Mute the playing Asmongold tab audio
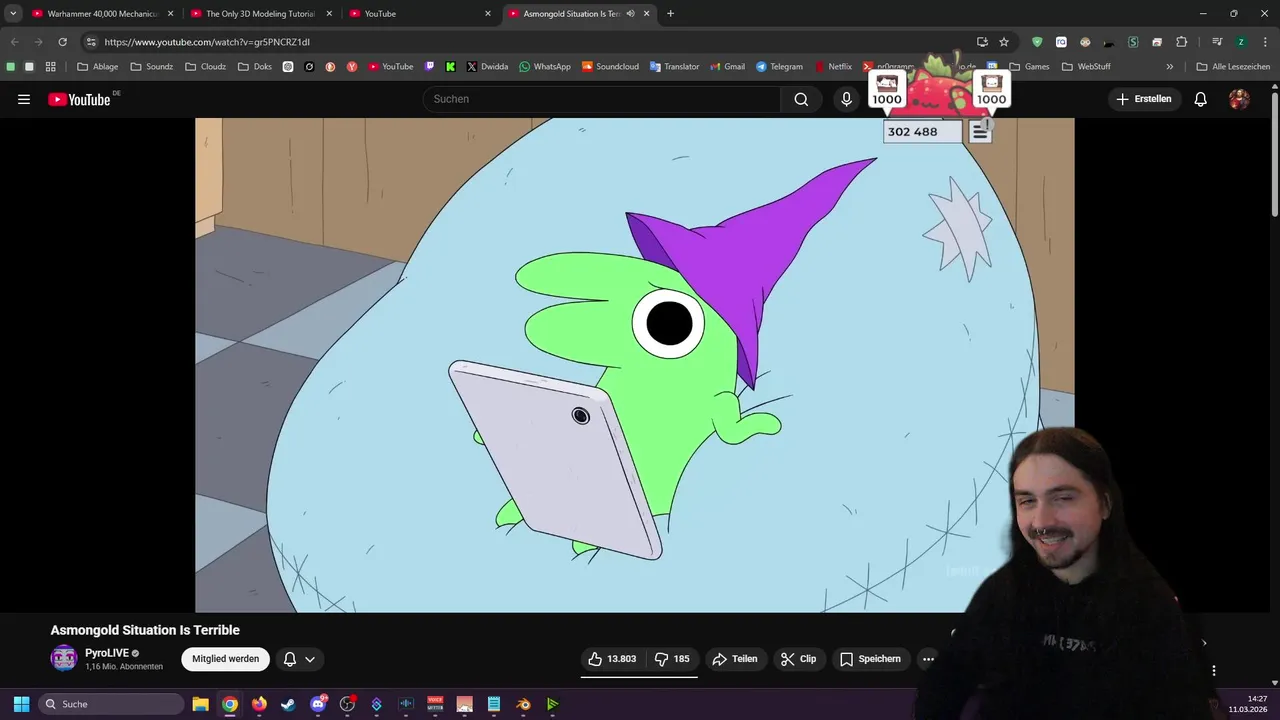The width and height of the screenshot is (1280, 720). pos(630,14)
